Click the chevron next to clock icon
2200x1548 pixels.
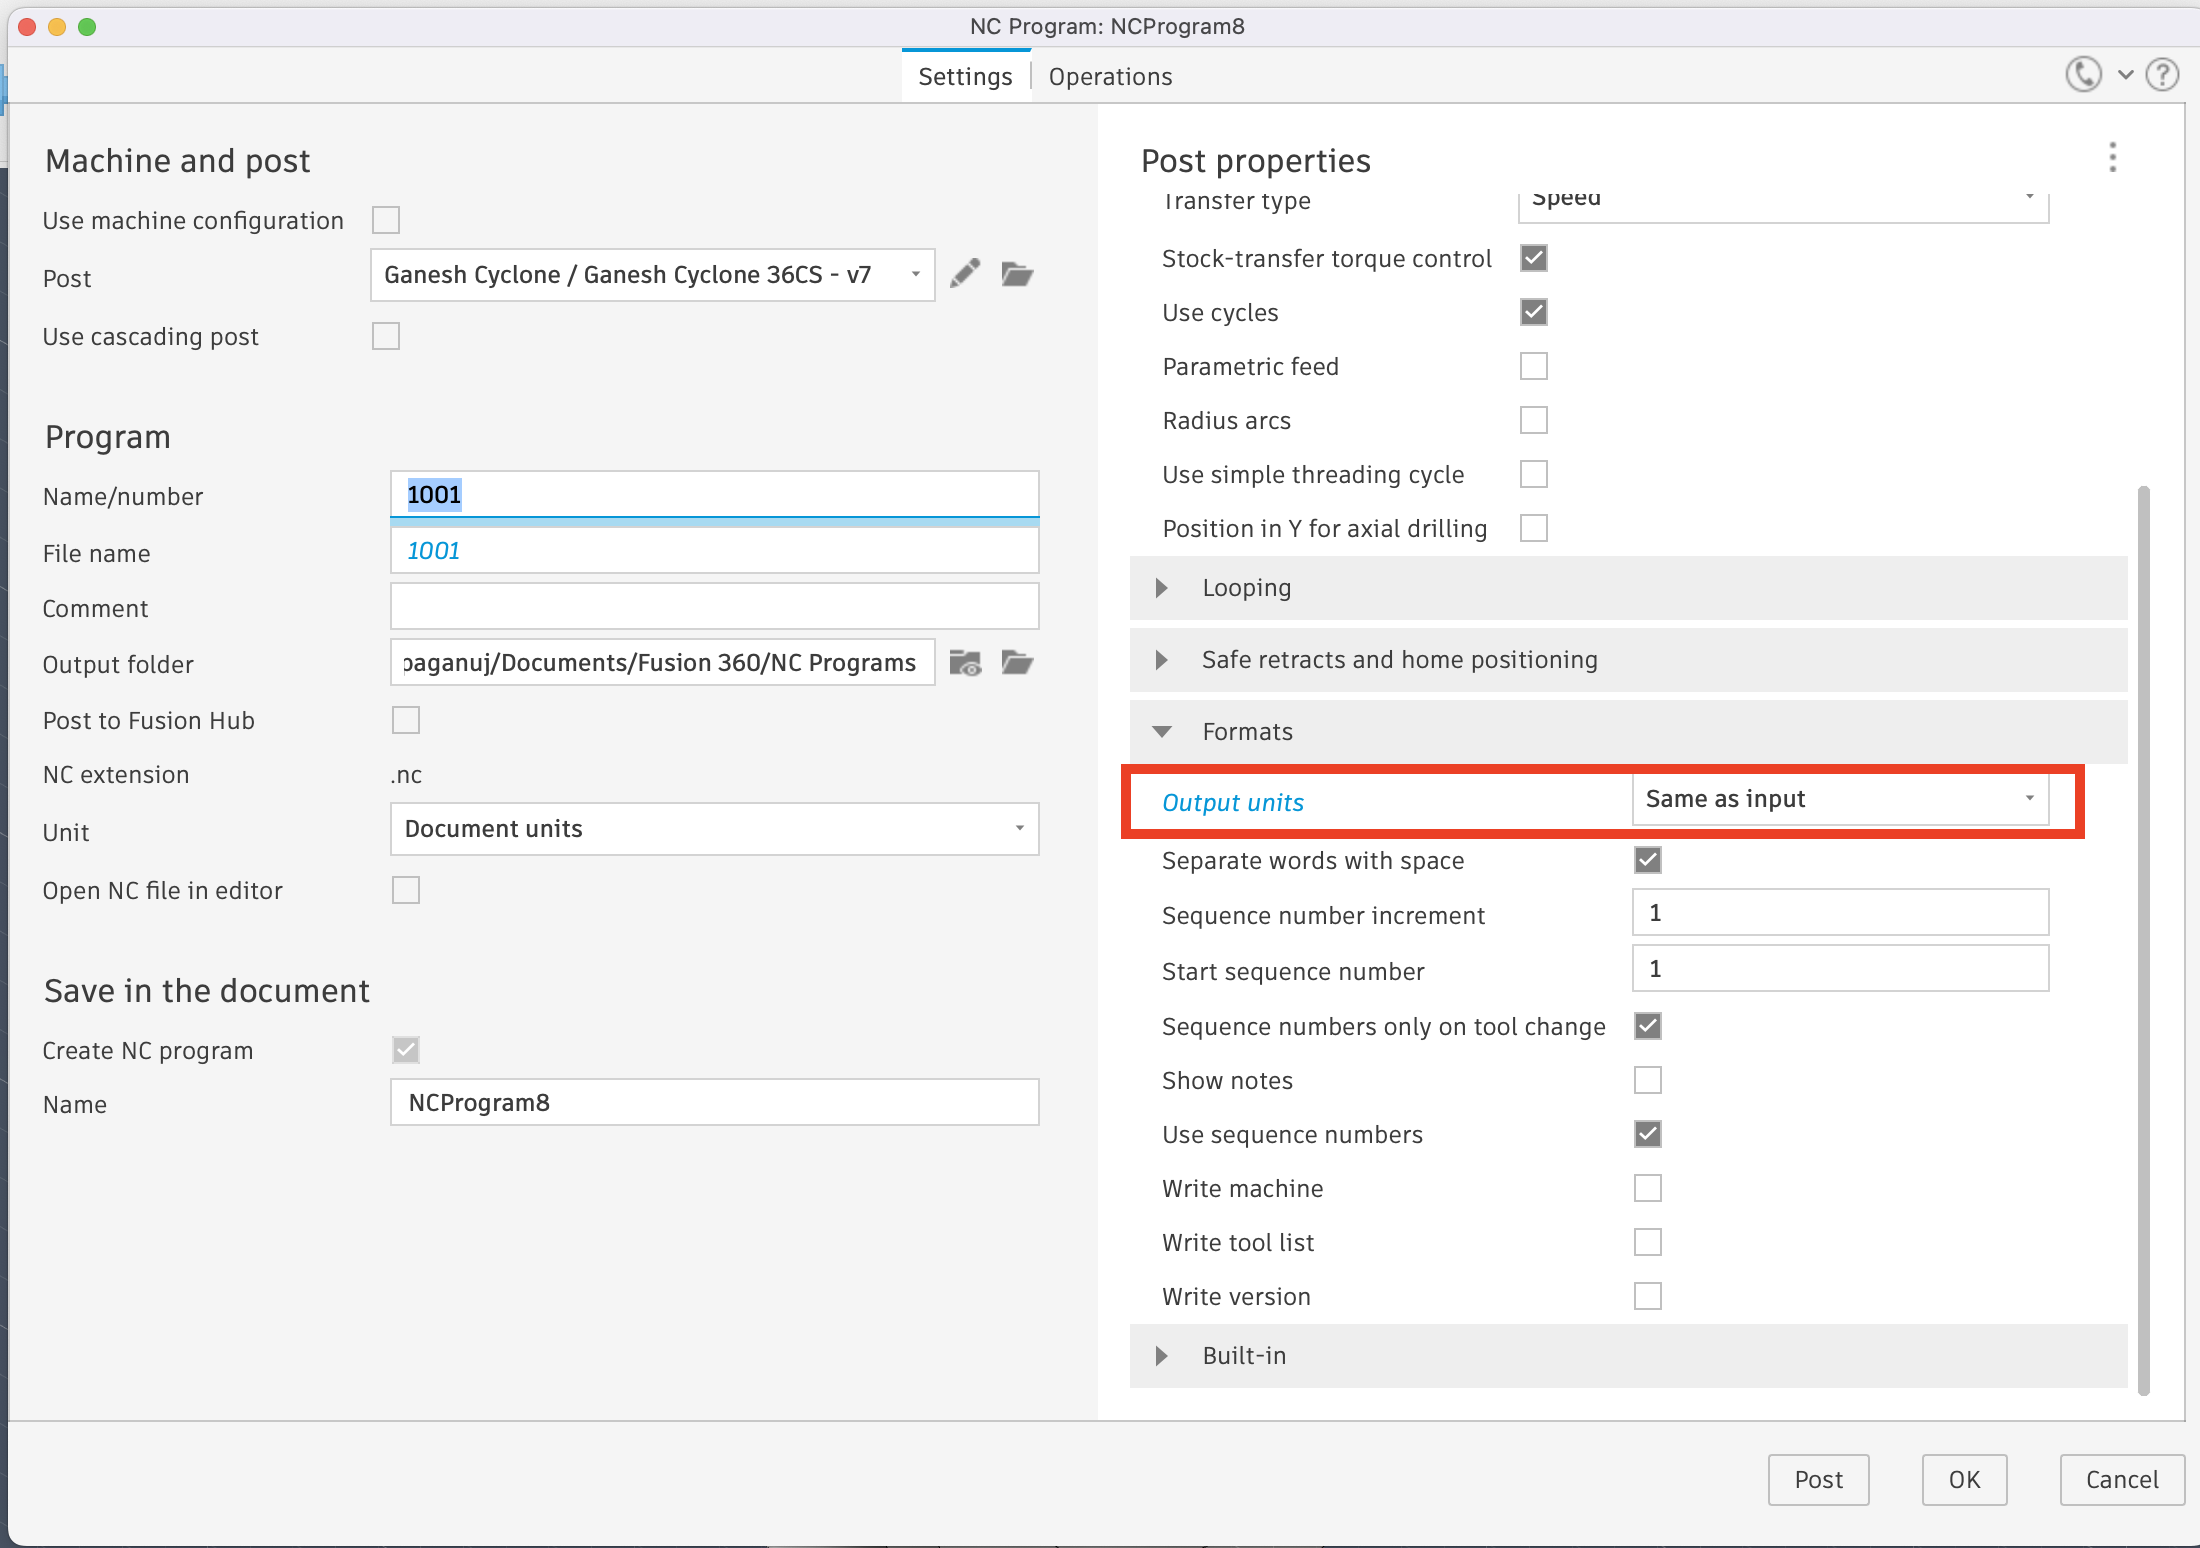(x=2126, y=75)
